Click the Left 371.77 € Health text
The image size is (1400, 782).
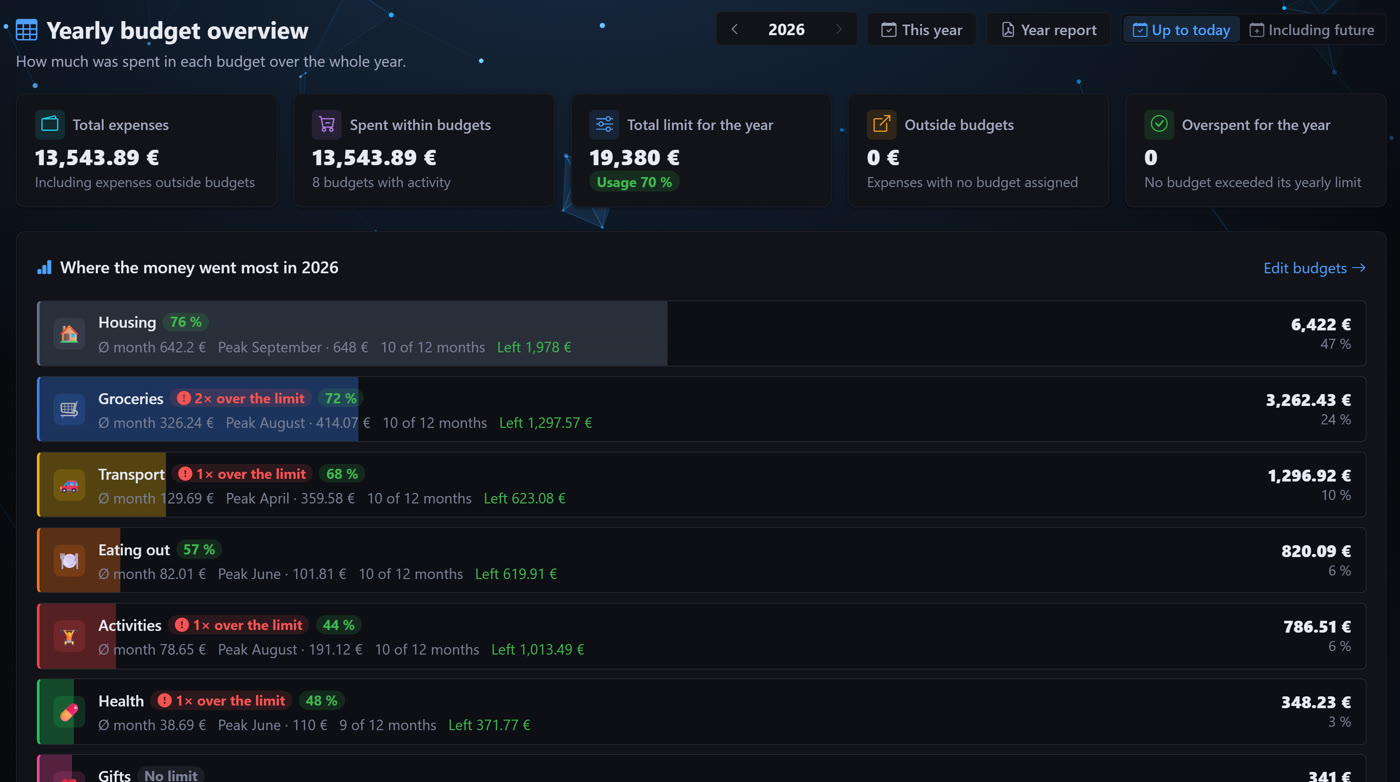click(489, 725)
